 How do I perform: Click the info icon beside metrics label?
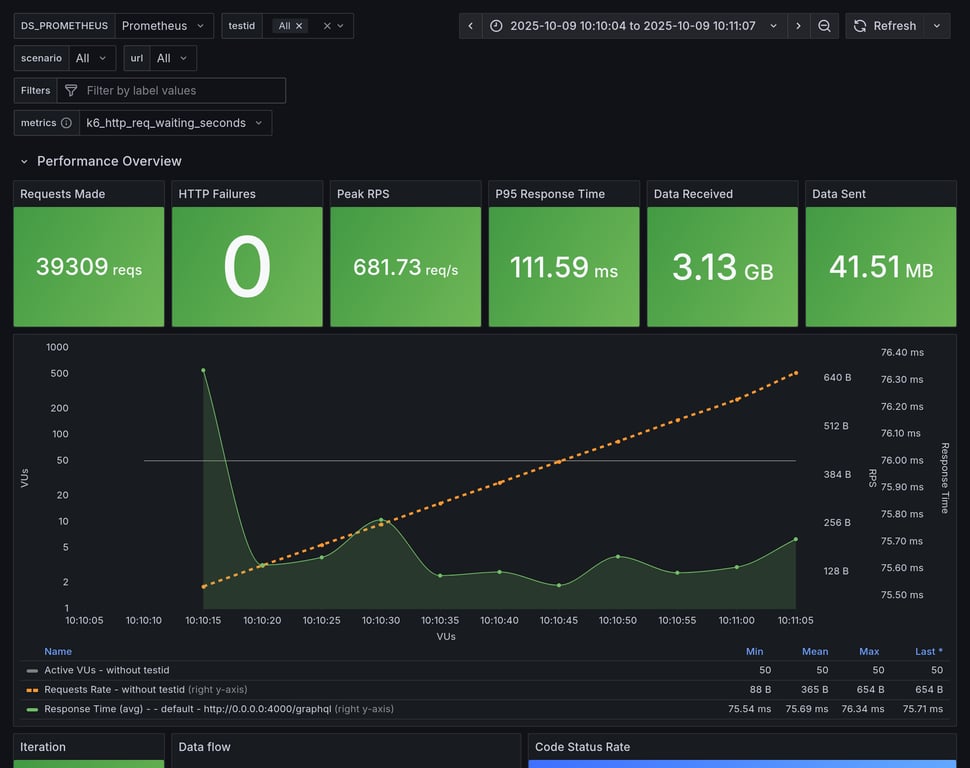(66, 123)
